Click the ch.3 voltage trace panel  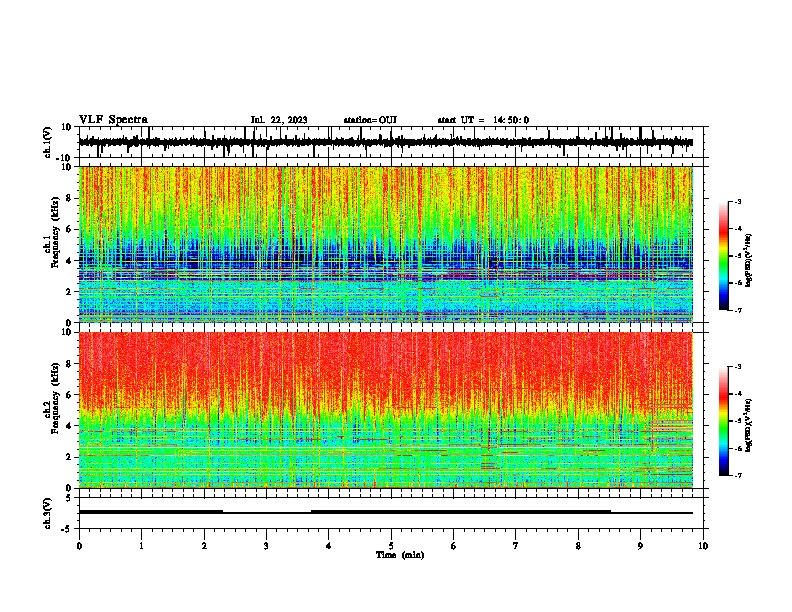tap(391, 513)
